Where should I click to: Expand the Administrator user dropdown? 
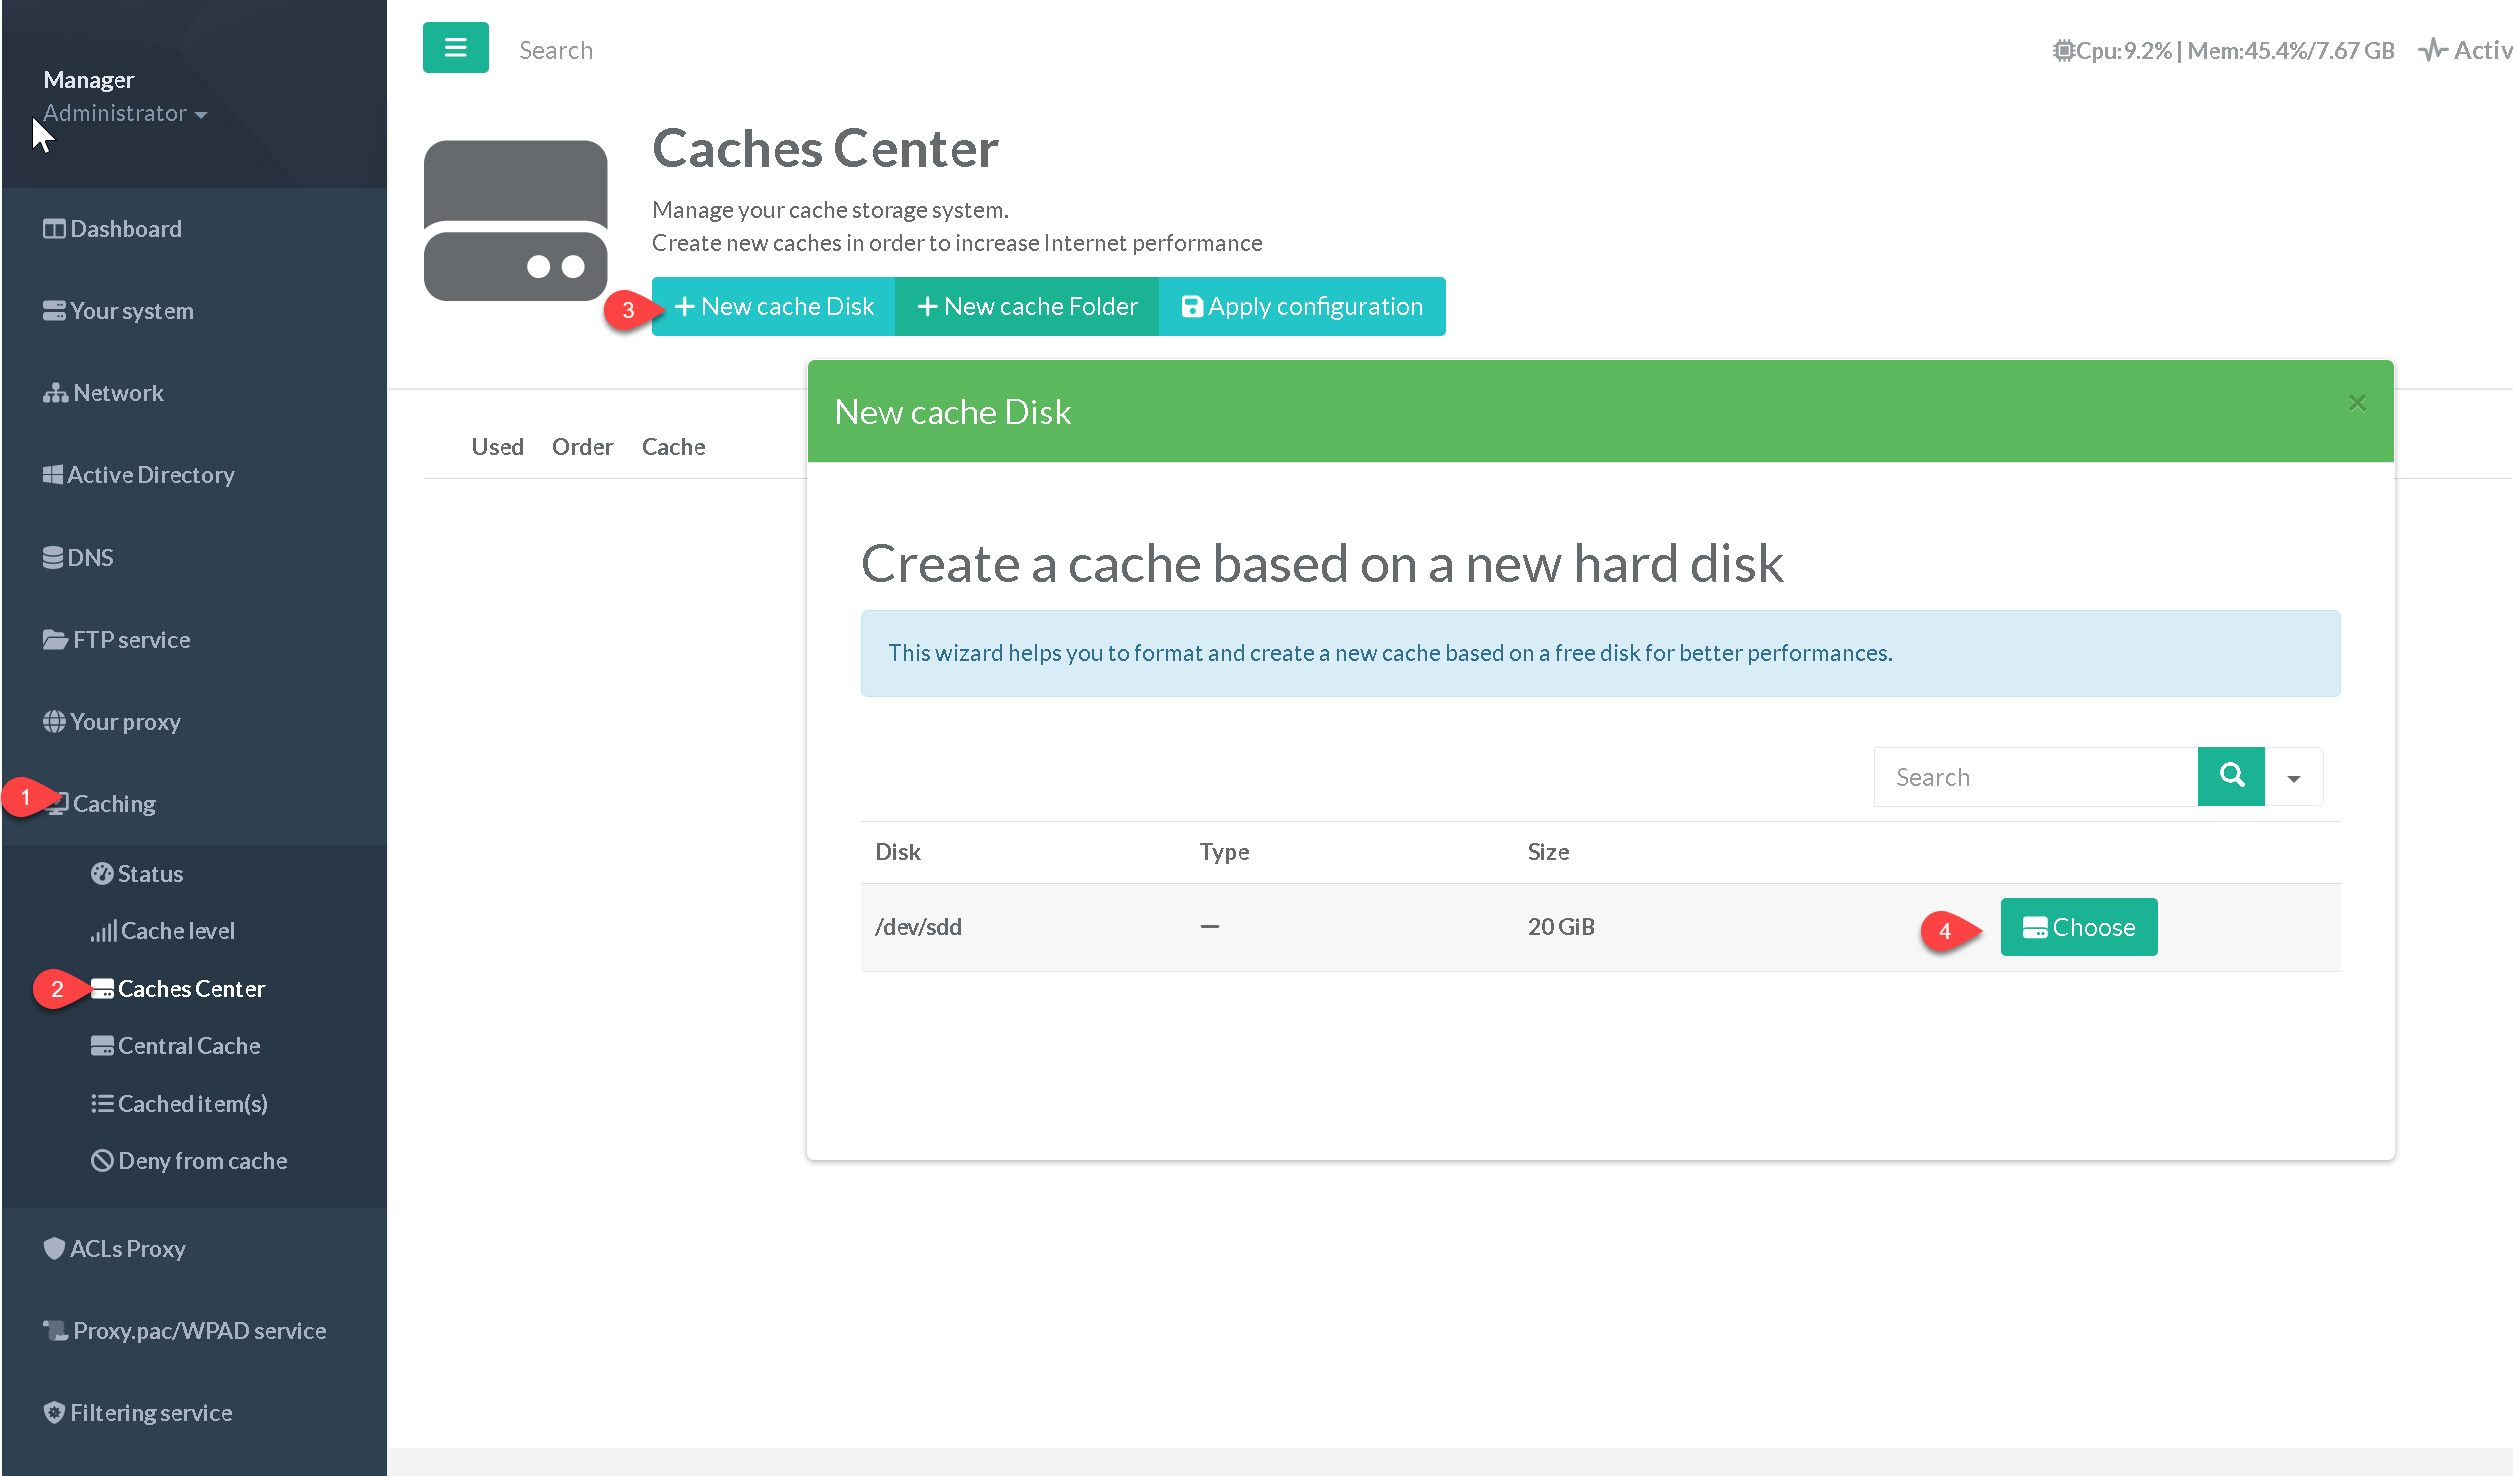point(125,114)
